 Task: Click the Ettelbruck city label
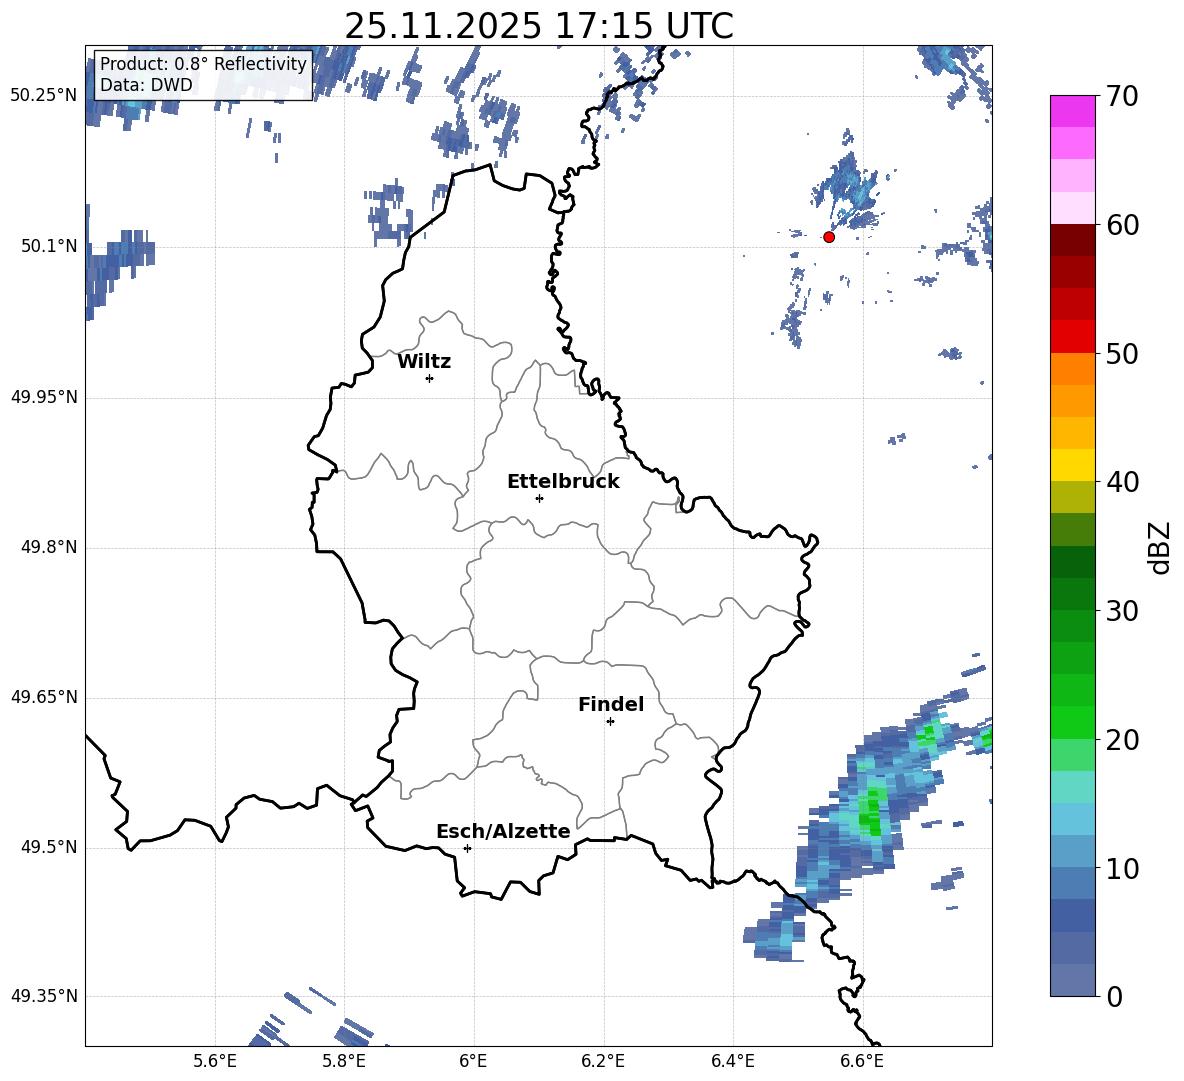(563, 482)
